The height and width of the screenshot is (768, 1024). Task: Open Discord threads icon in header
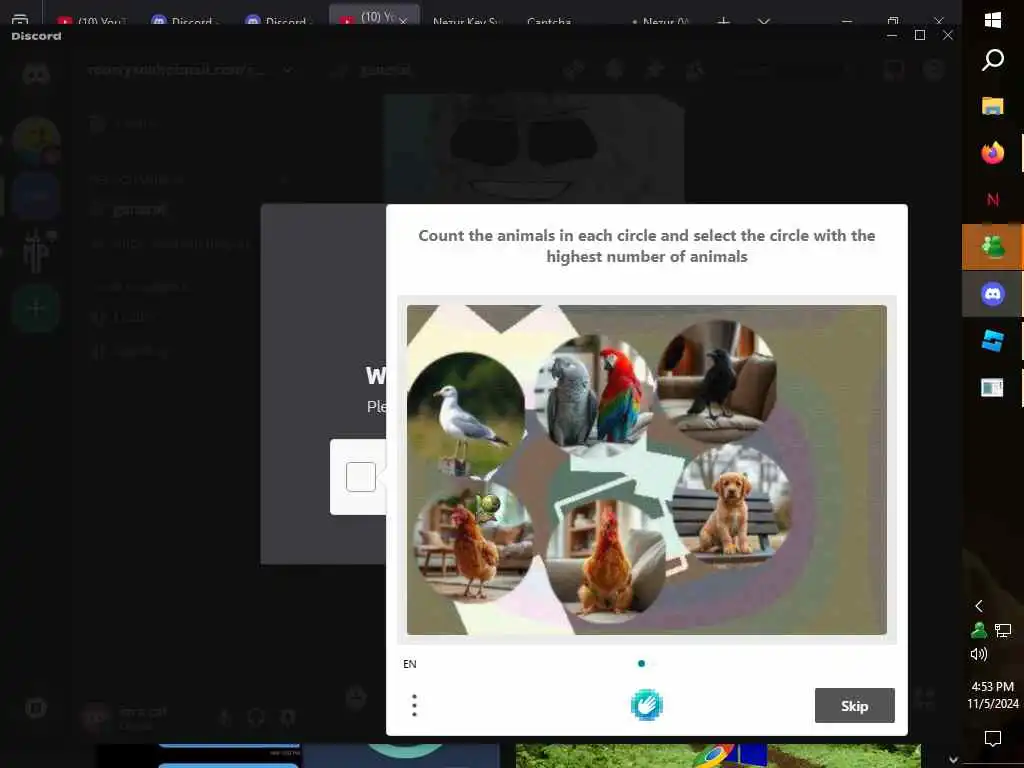pyautogui.click(x=573, y=70)
